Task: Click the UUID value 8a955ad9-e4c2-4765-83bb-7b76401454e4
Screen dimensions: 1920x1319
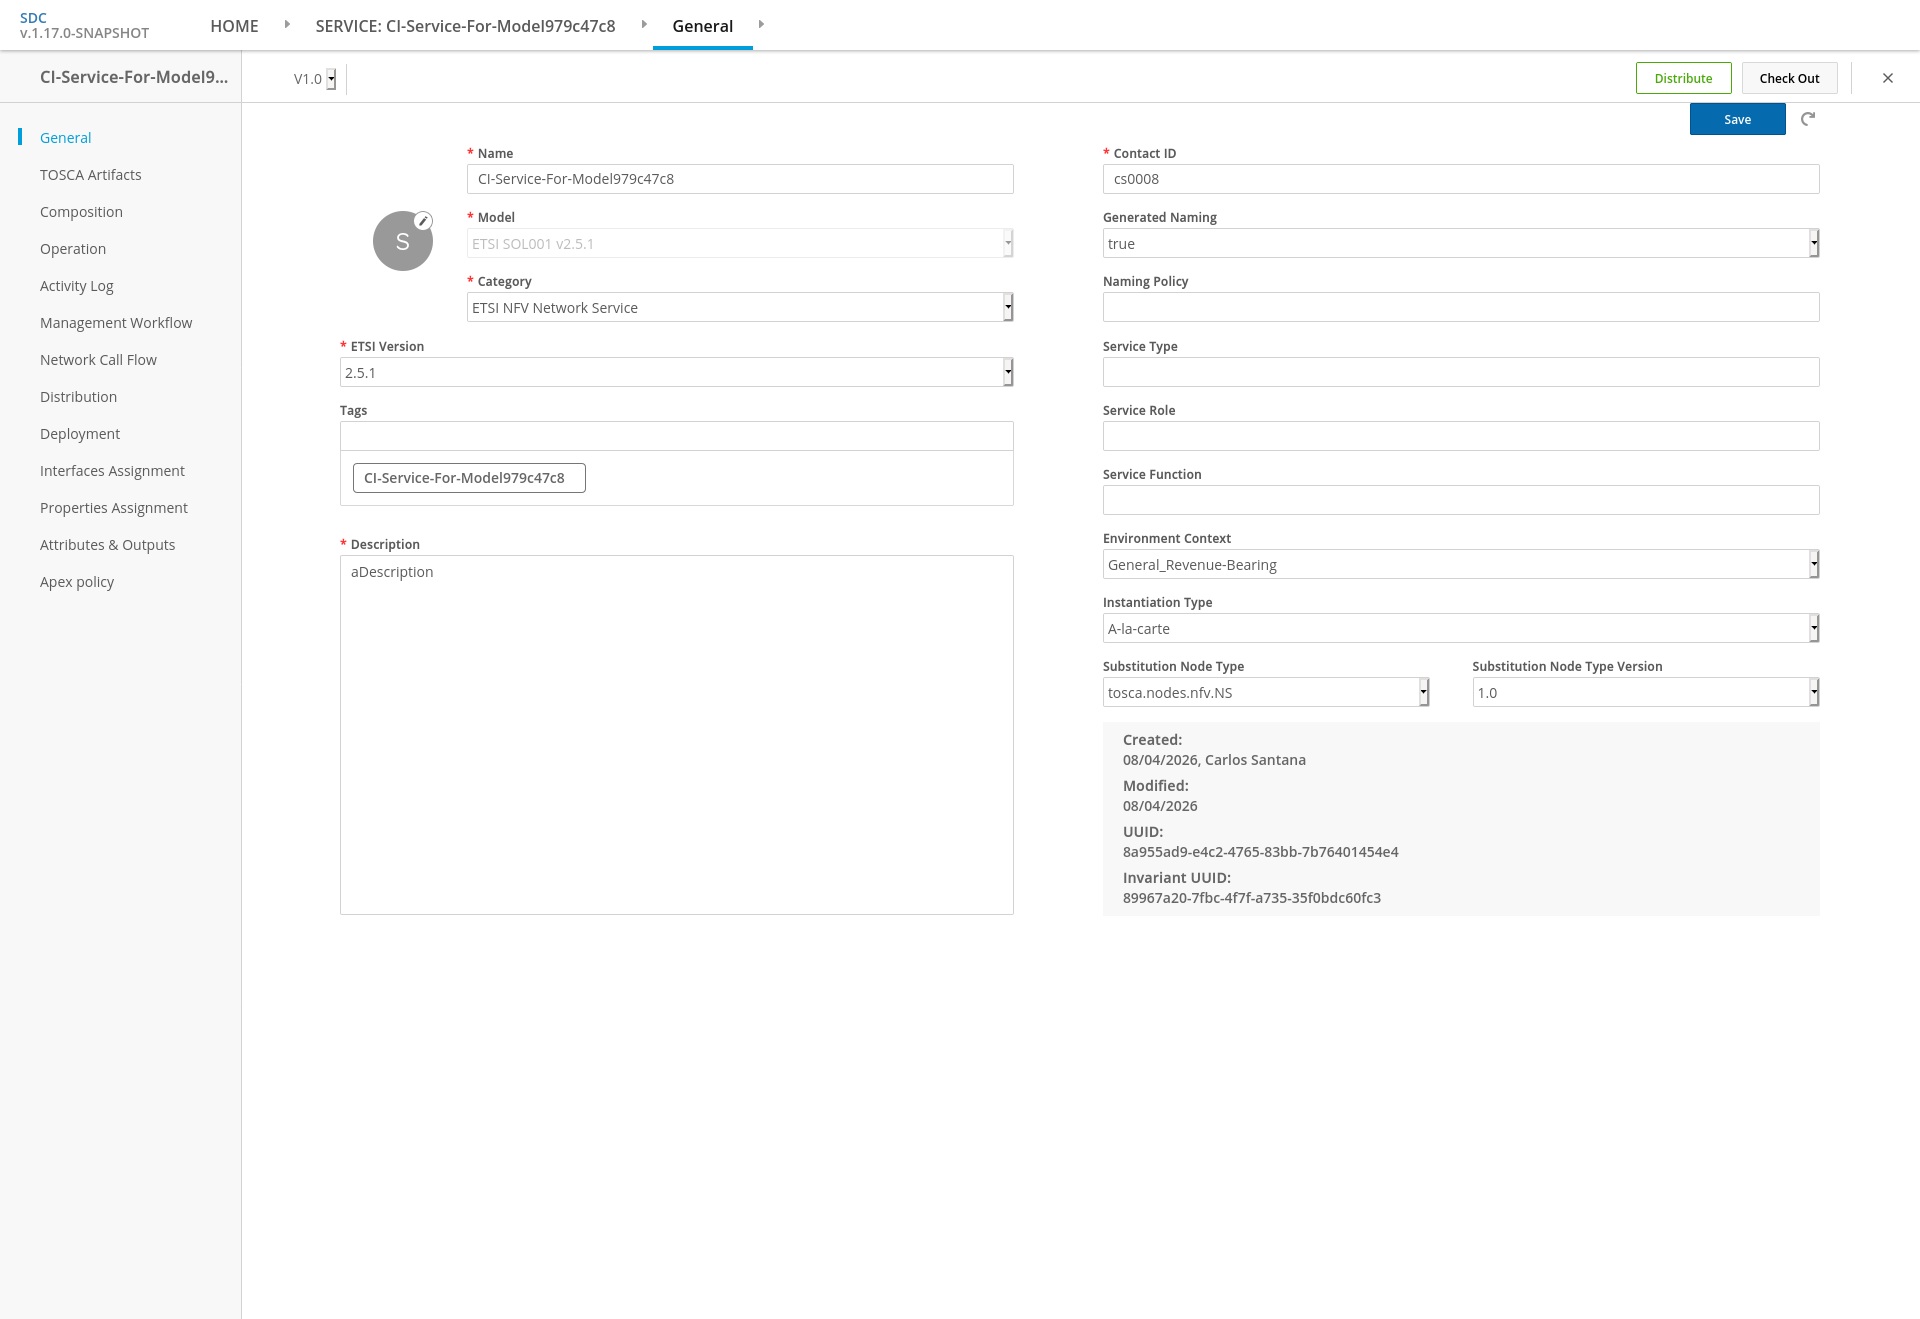Action: click(x=1260, y=852)
